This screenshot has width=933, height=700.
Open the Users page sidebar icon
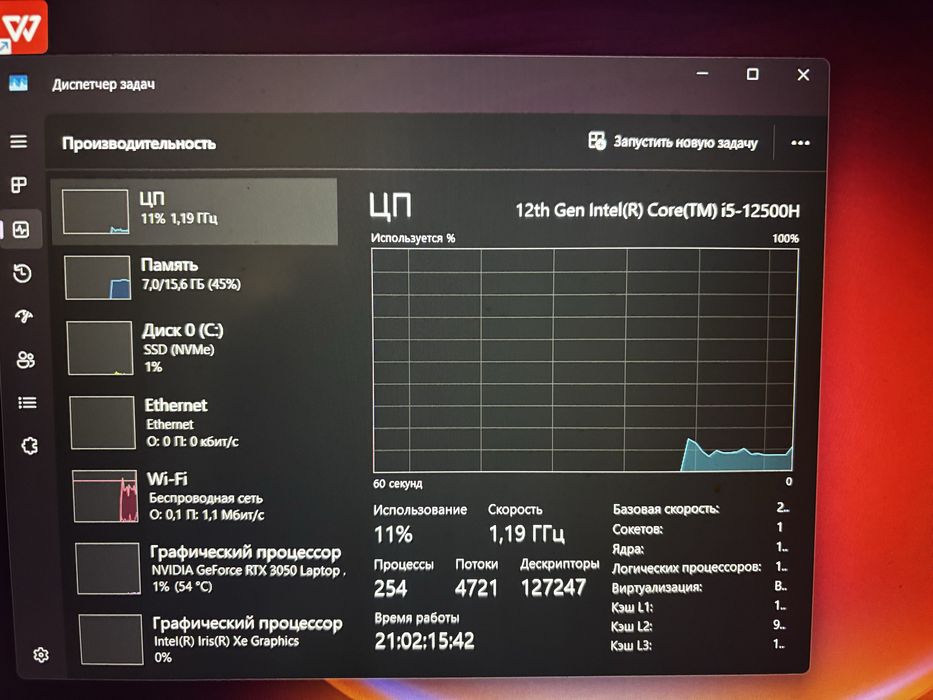point(26,360)
